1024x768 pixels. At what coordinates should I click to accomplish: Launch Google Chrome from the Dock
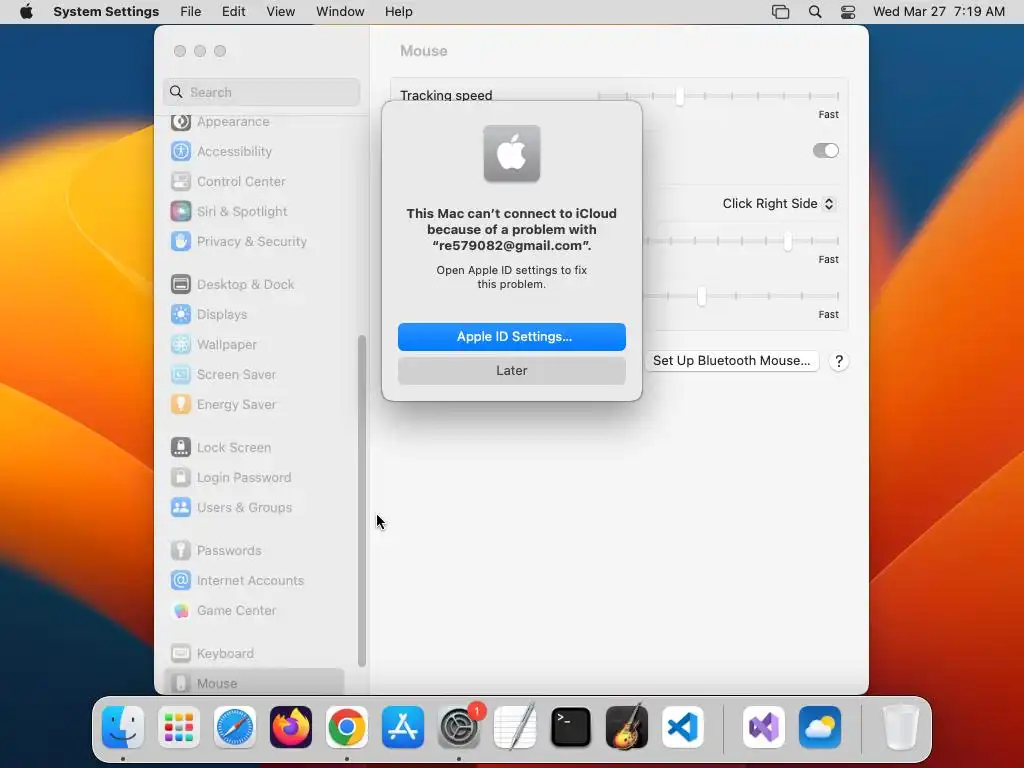[347, 727]
